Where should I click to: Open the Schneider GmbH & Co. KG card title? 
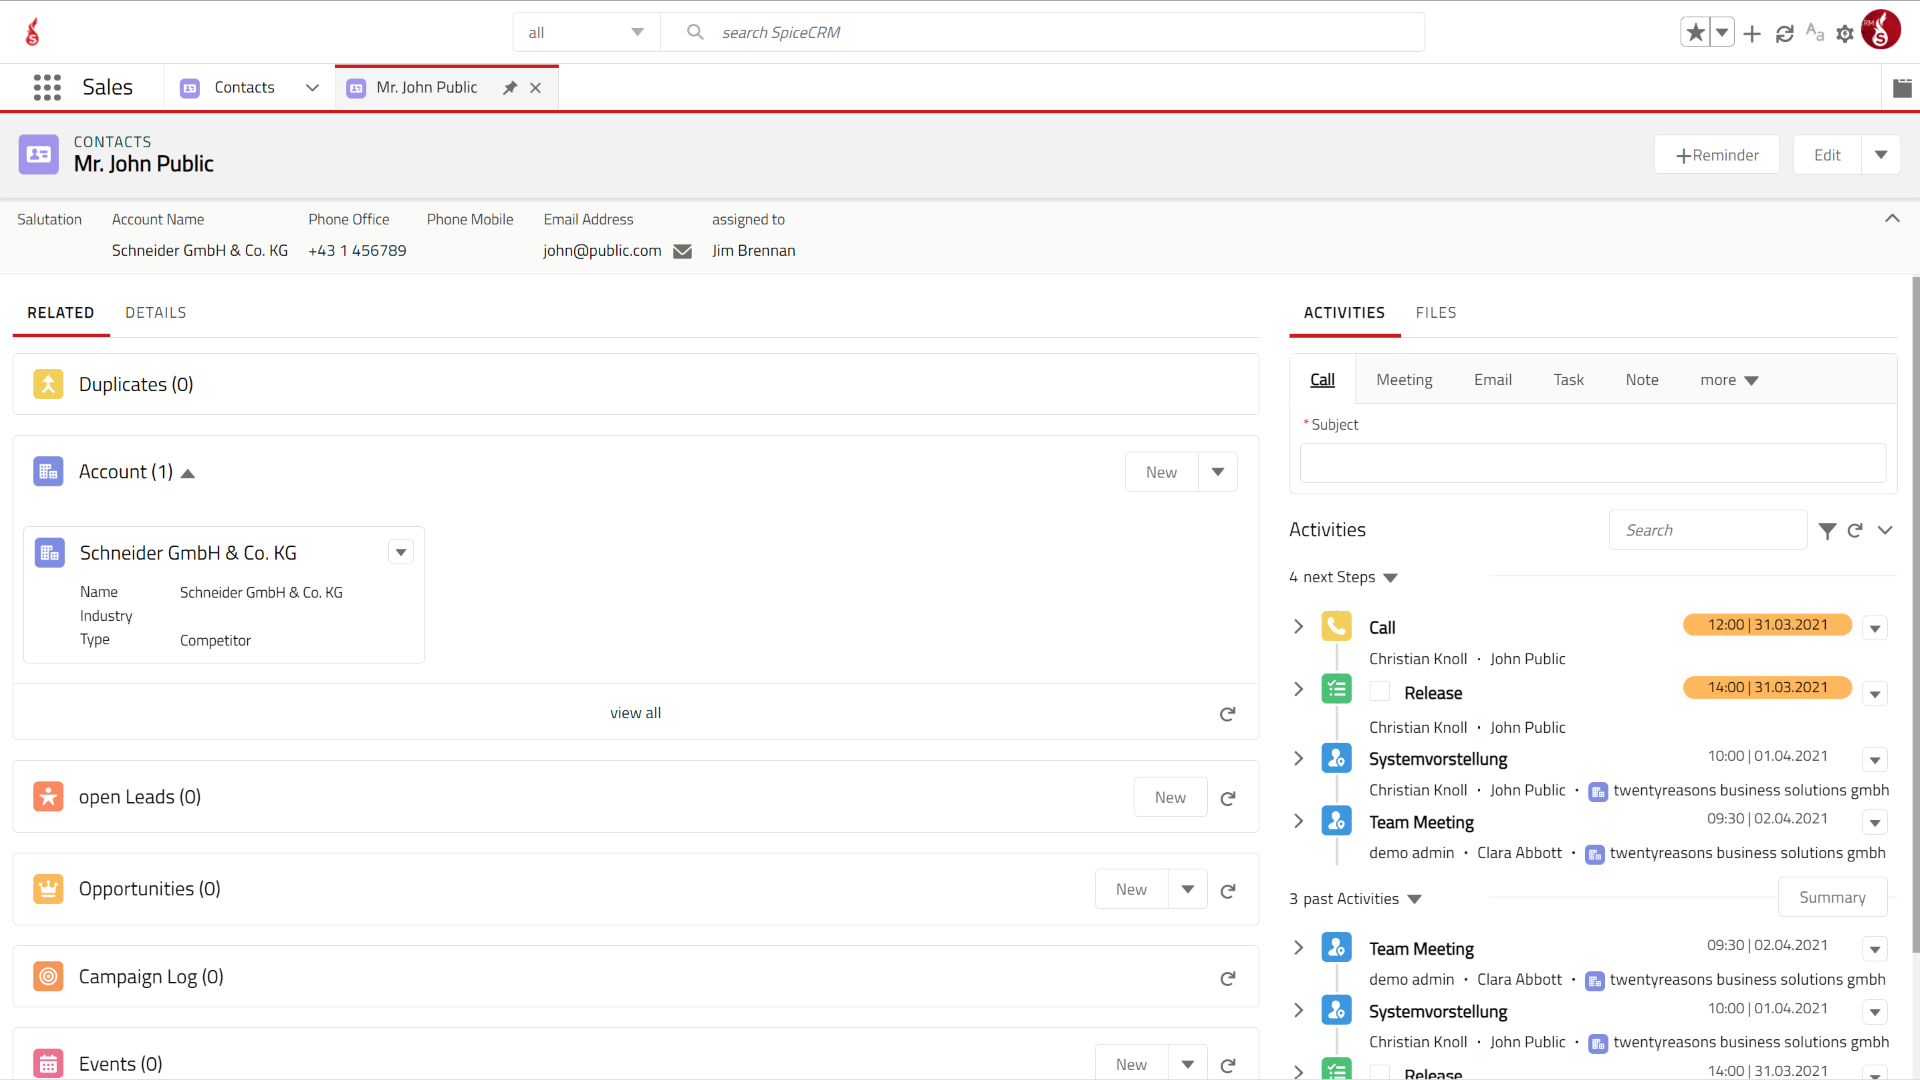click(x=188, y=553)
